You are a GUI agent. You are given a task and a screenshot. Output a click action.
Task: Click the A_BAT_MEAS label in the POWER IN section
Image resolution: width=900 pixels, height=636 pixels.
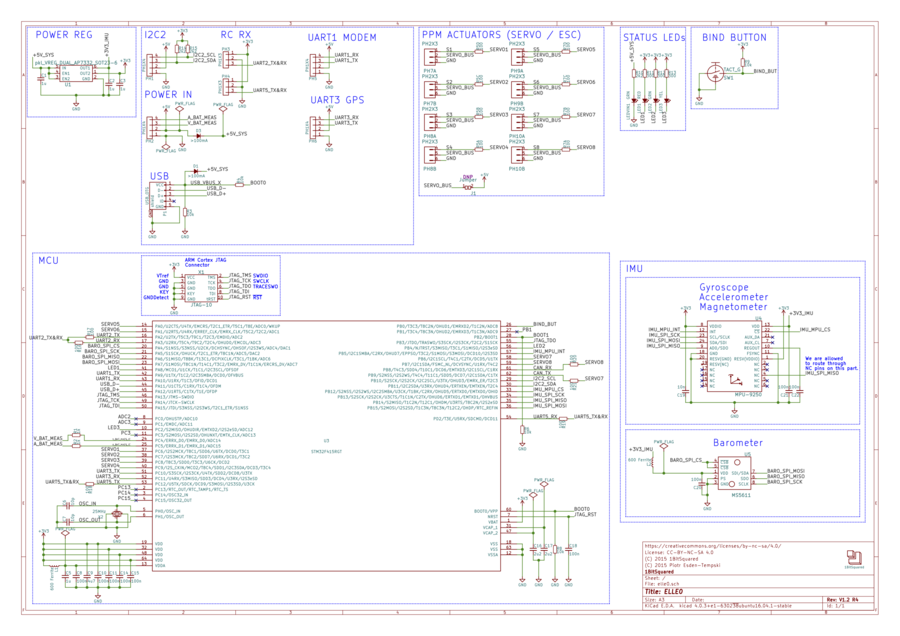[202, 117]
